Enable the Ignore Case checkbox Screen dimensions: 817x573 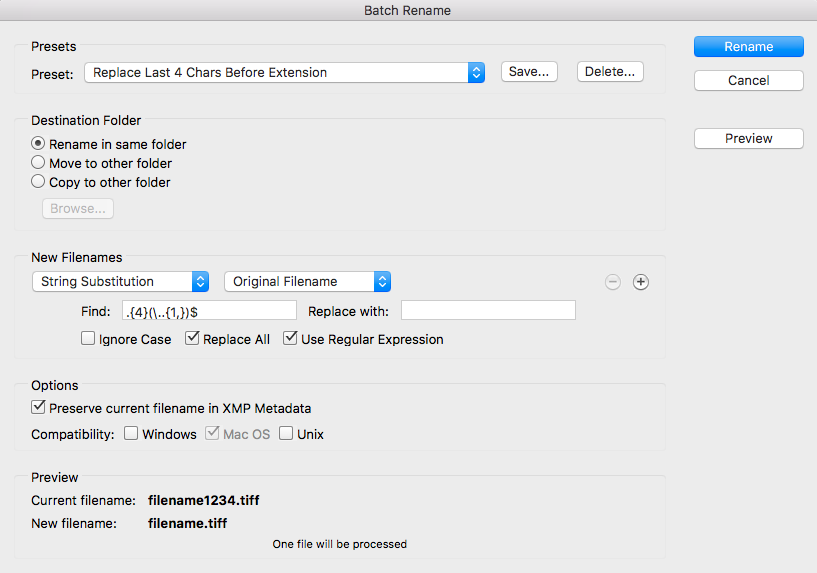(x=89, y=339)
